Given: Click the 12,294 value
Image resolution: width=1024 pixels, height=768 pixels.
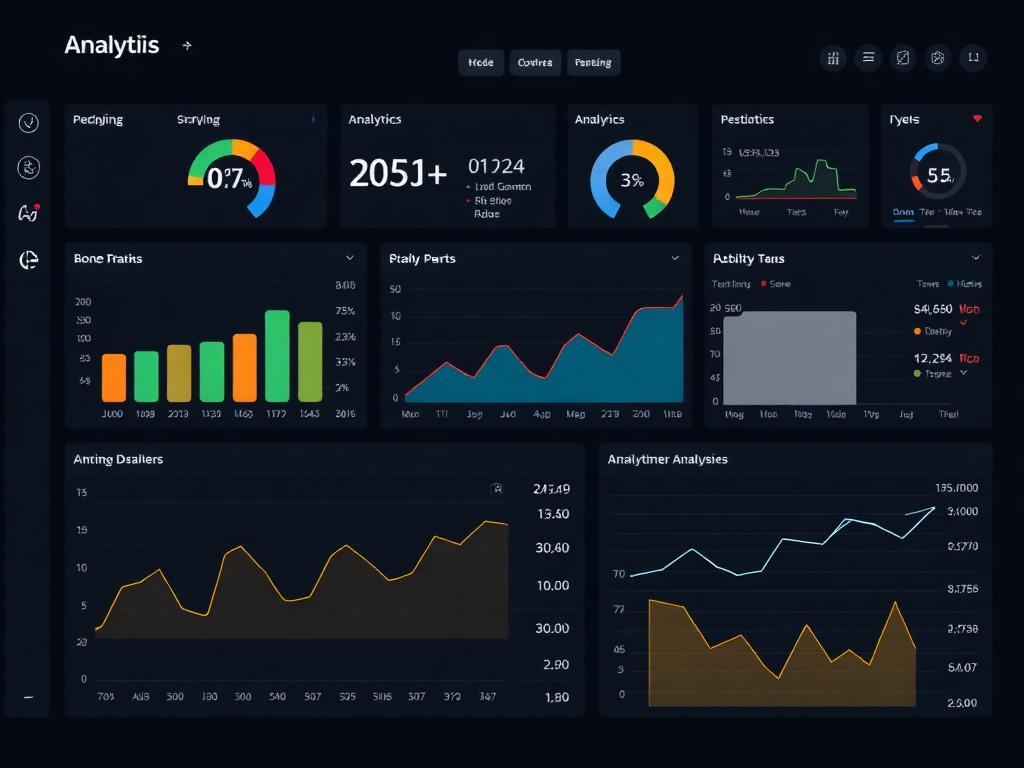Looking at the screenshot, I should pos(933,358).
